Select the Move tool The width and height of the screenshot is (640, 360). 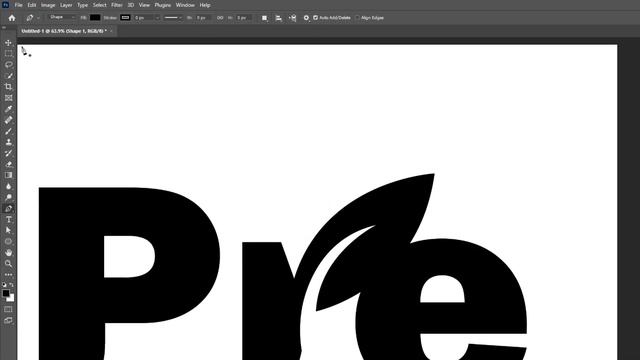coord(8,42)
